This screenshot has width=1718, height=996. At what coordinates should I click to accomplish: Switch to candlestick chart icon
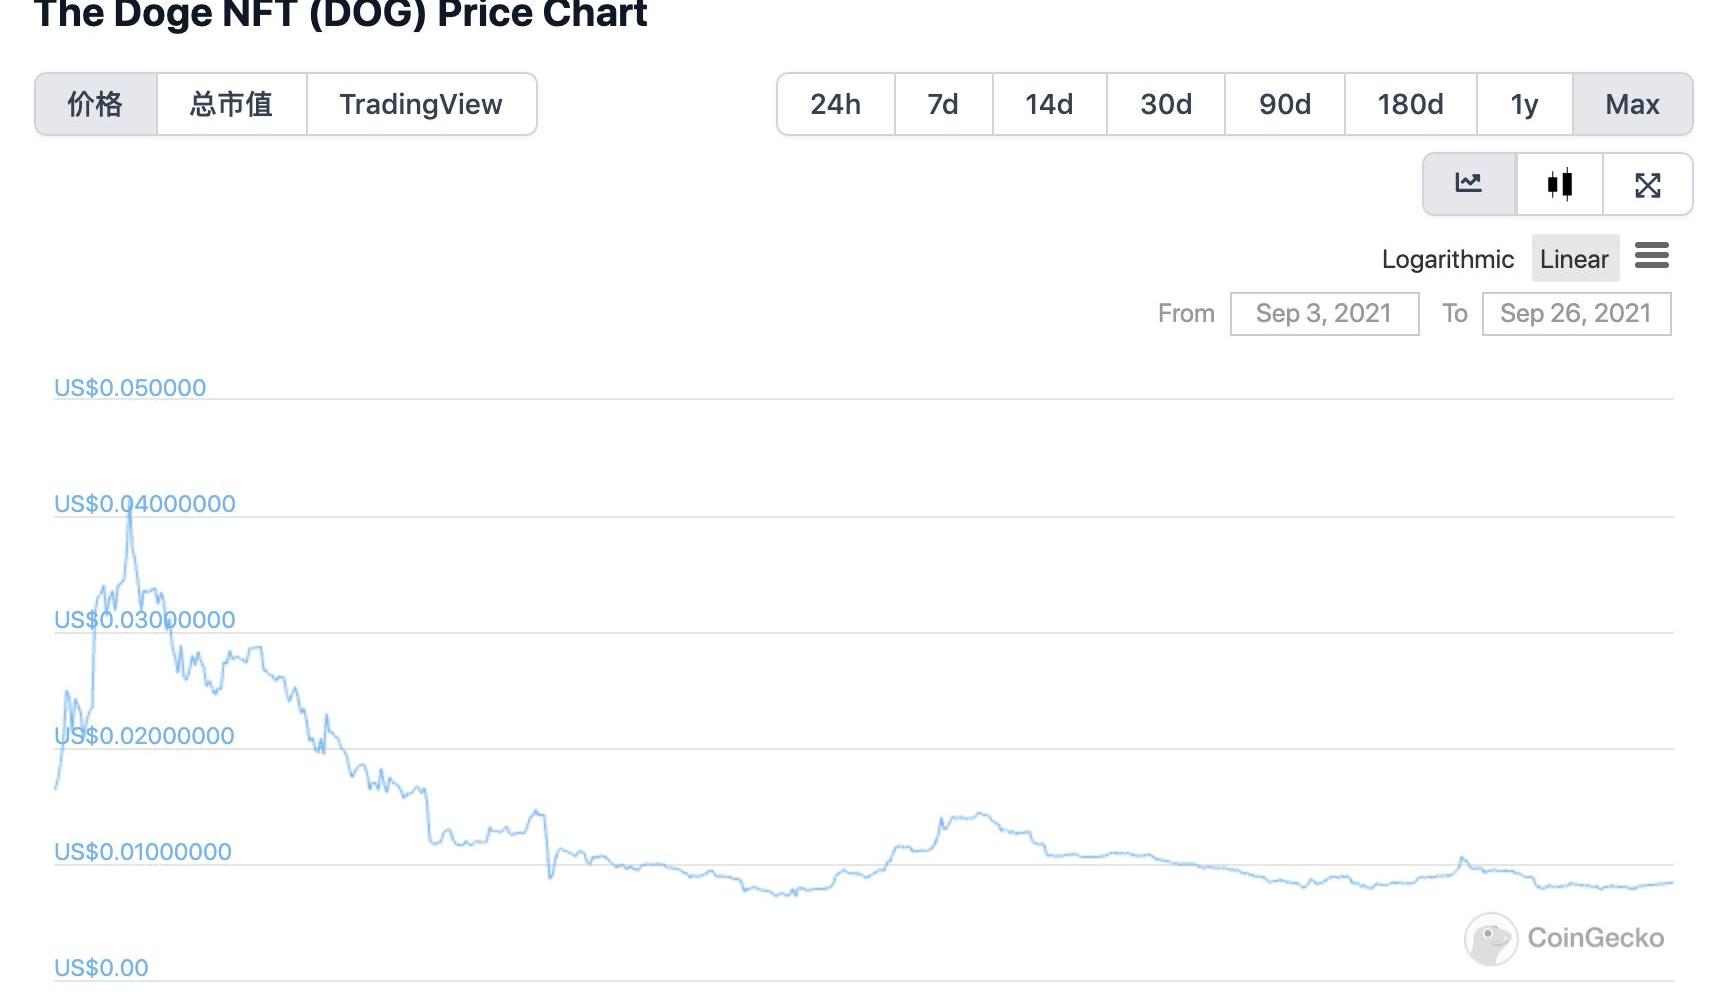coord(1559,184)
